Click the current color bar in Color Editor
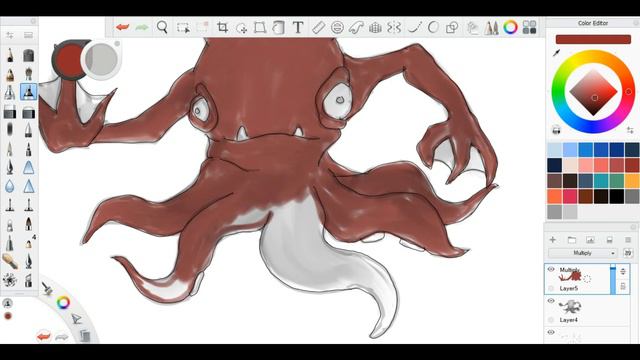This screenshot has height=360, width=640. point(593,39)
